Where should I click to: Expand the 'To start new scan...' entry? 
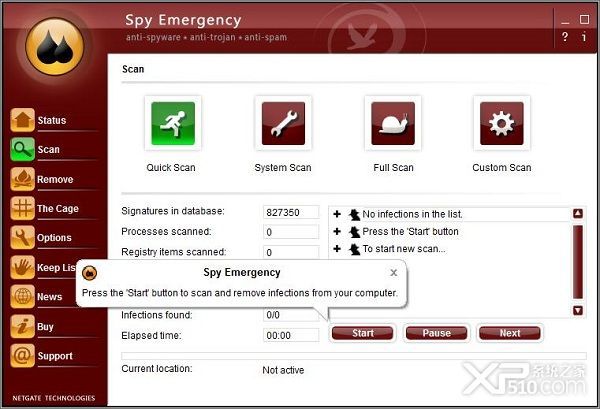tap(337, 249)
